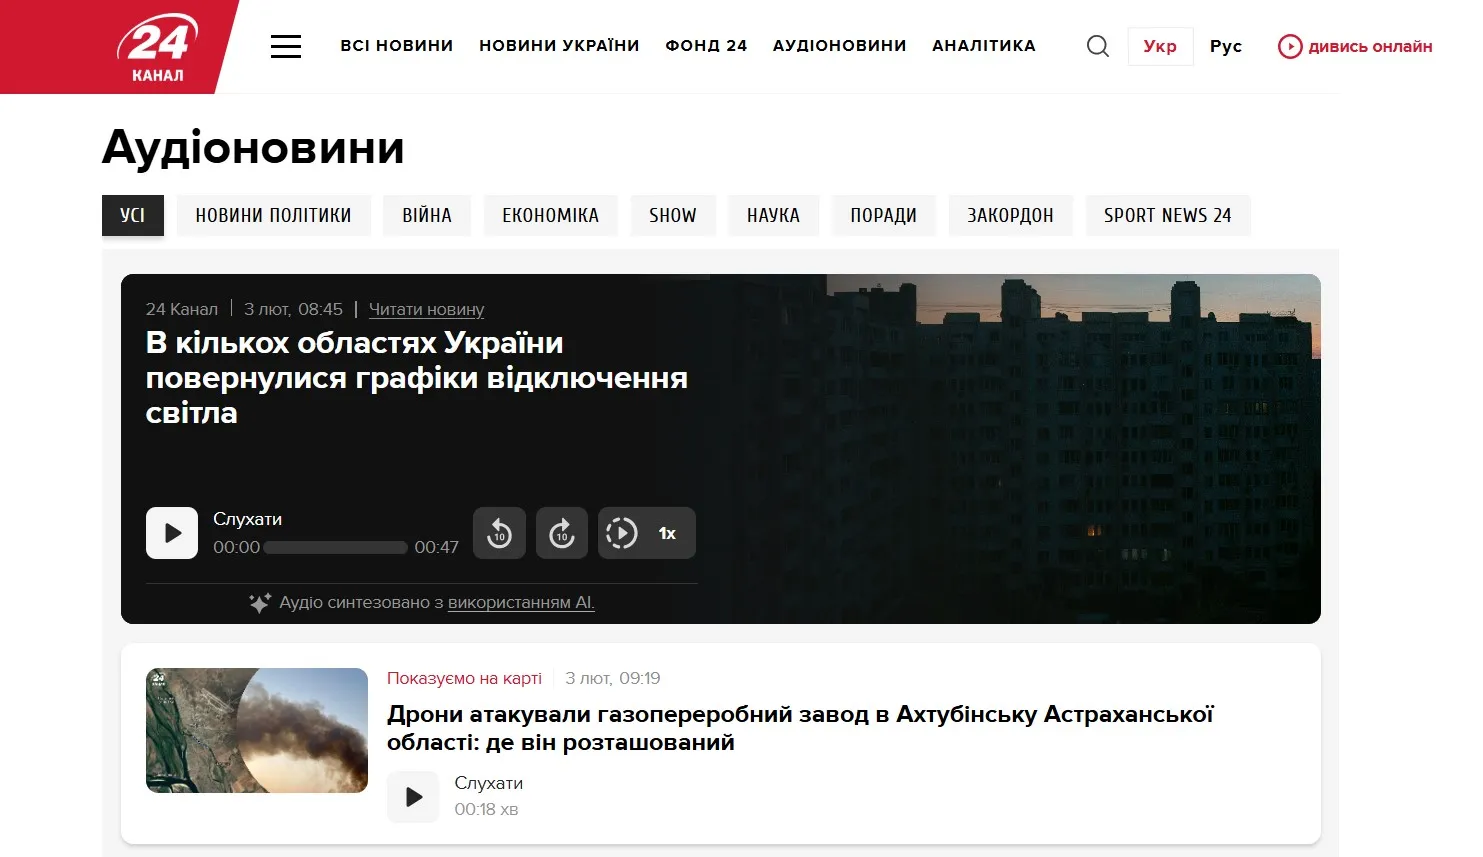
Task: Play the featured audio news
Action: click(172, 533)
